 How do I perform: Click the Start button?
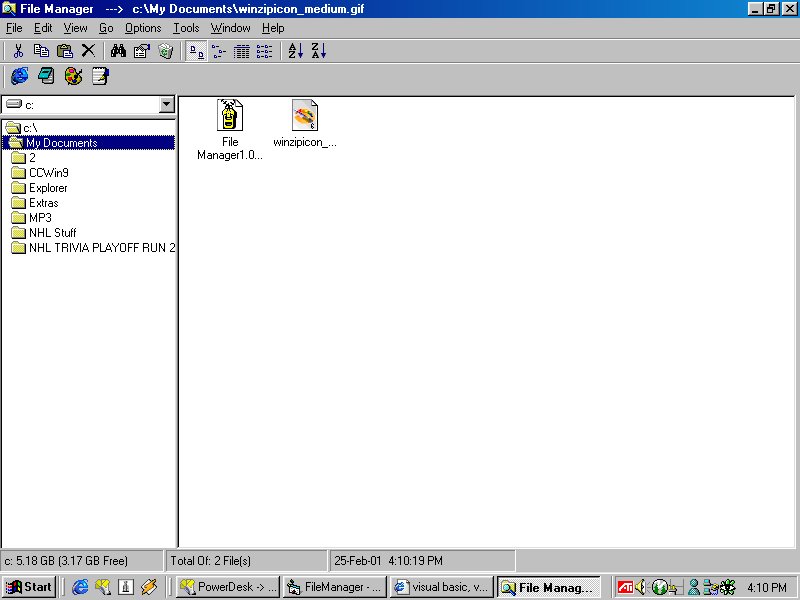coord(29,587)
